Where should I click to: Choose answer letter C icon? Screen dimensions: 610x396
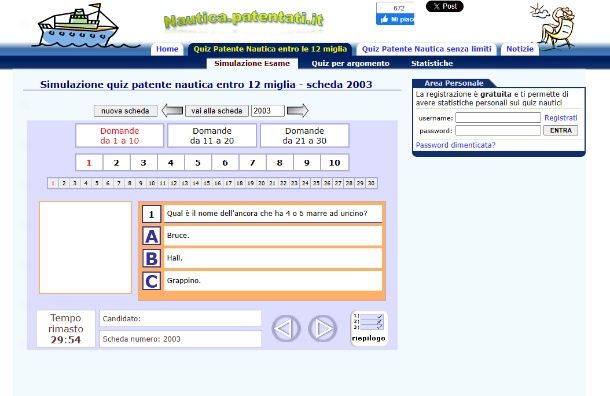click(x=151, y=281)
